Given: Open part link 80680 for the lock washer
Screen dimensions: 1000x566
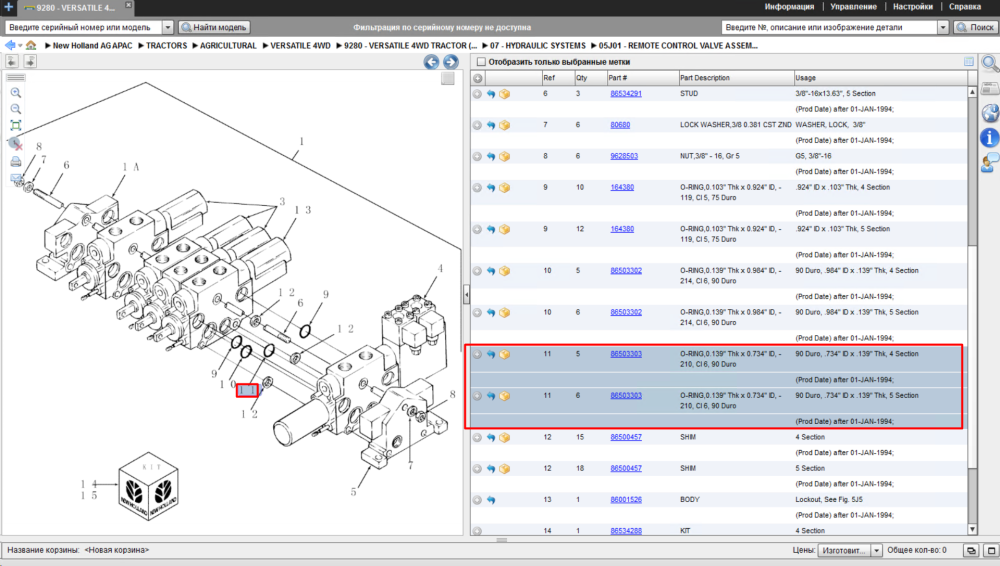Looking at the screenshot, I should coord(620,125).
